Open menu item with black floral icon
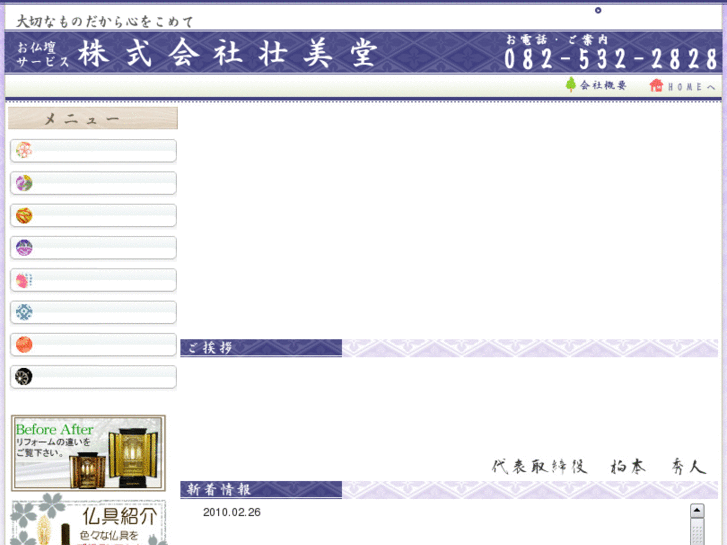The image size is (727, 545). (x=93, y=377)
